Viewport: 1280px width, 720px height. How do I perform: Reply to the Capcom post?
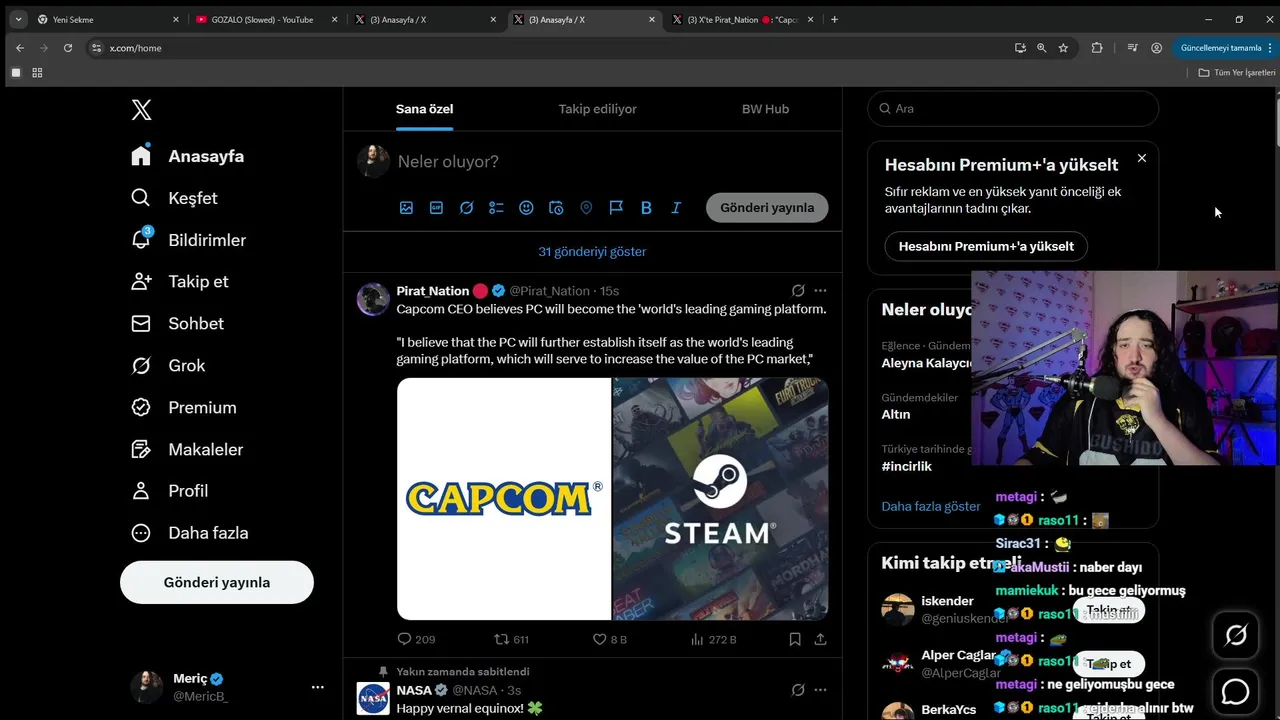[x=416, y=639]
